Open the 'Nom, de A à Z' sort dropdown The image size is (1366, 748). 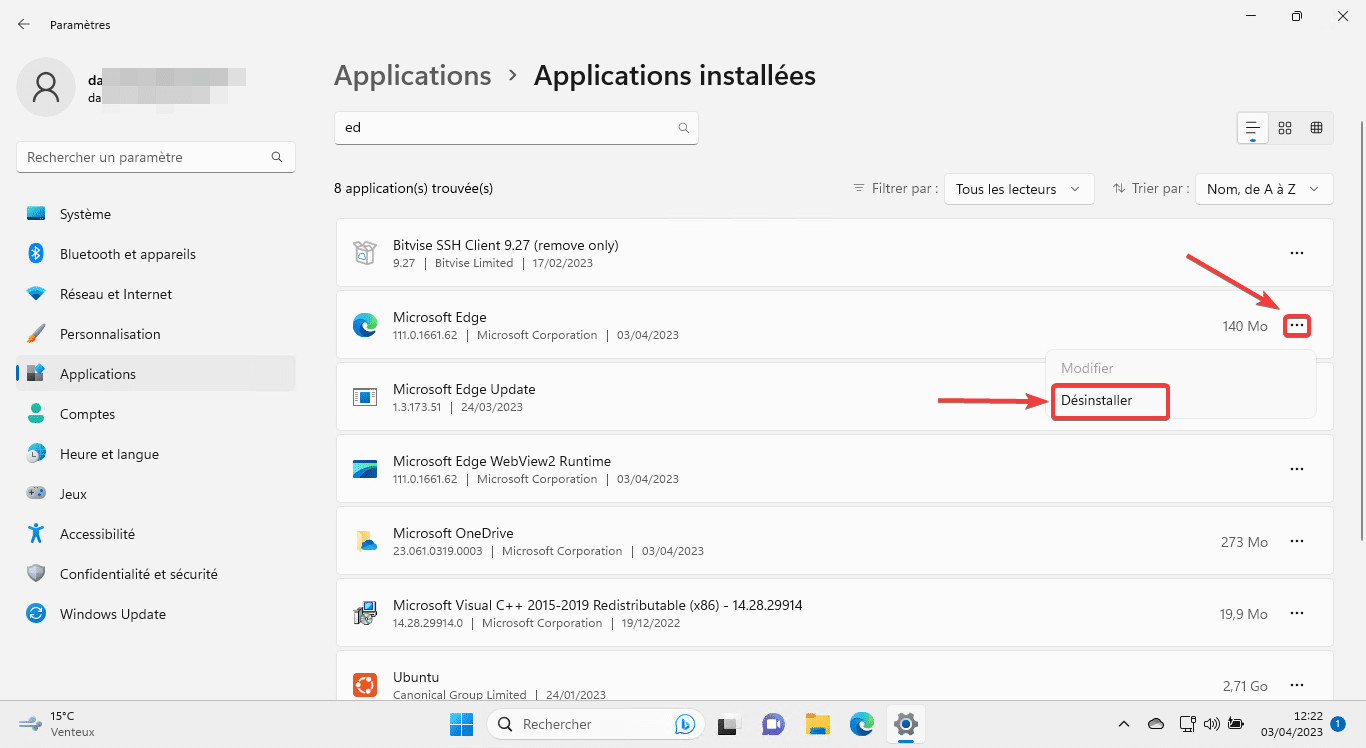tap(1264, 189)
